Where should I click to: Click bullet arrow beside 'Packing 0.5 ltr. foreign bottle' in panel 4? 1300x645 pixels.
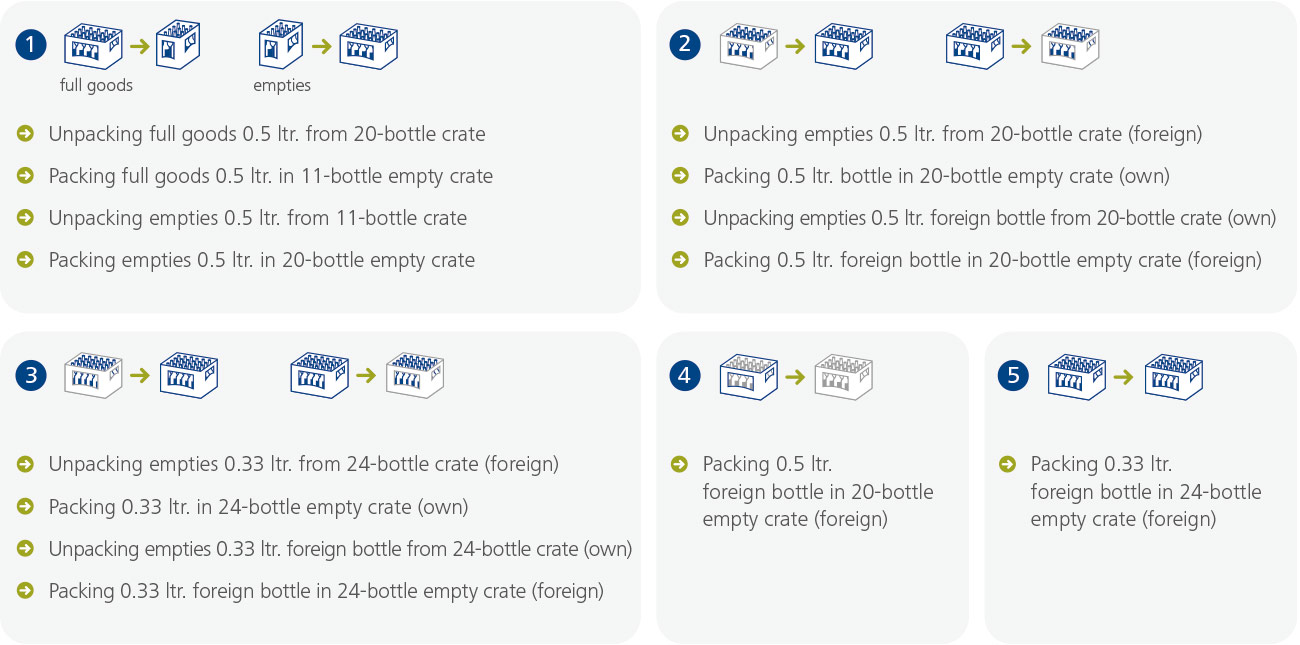coord(680,463)
